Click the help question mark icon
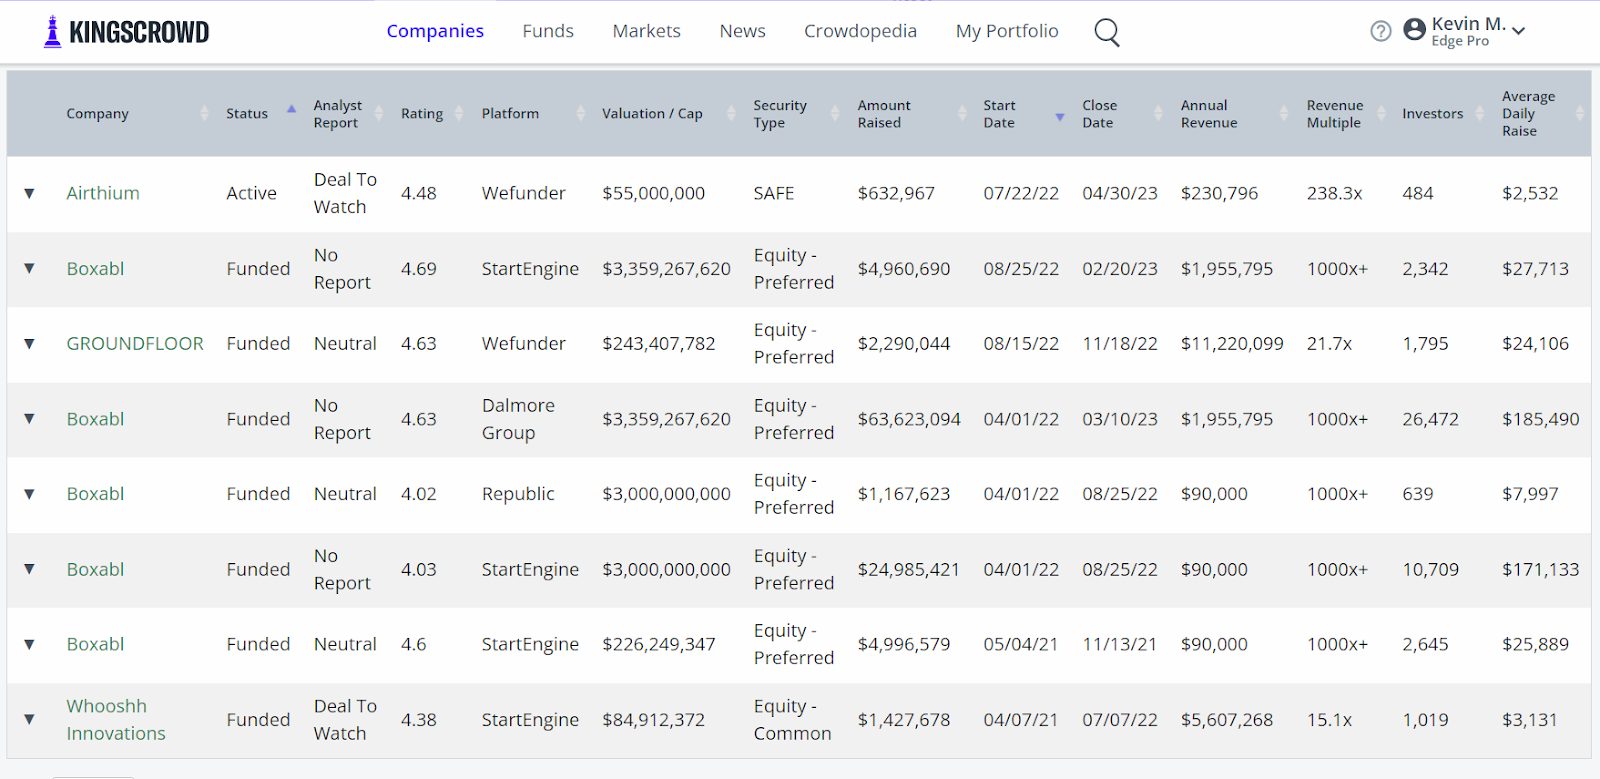Viewport: 1600px width, 779px height. pyautogui.click(x=1381, y=31)
